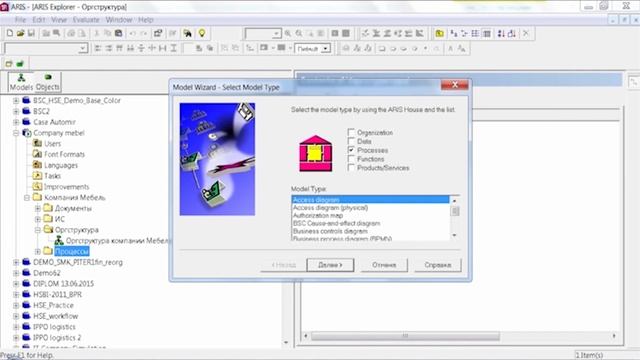The width and height of the screenshot is (640, 360).
Task: Click the sort descending icon
Action: tap(512, 33)
